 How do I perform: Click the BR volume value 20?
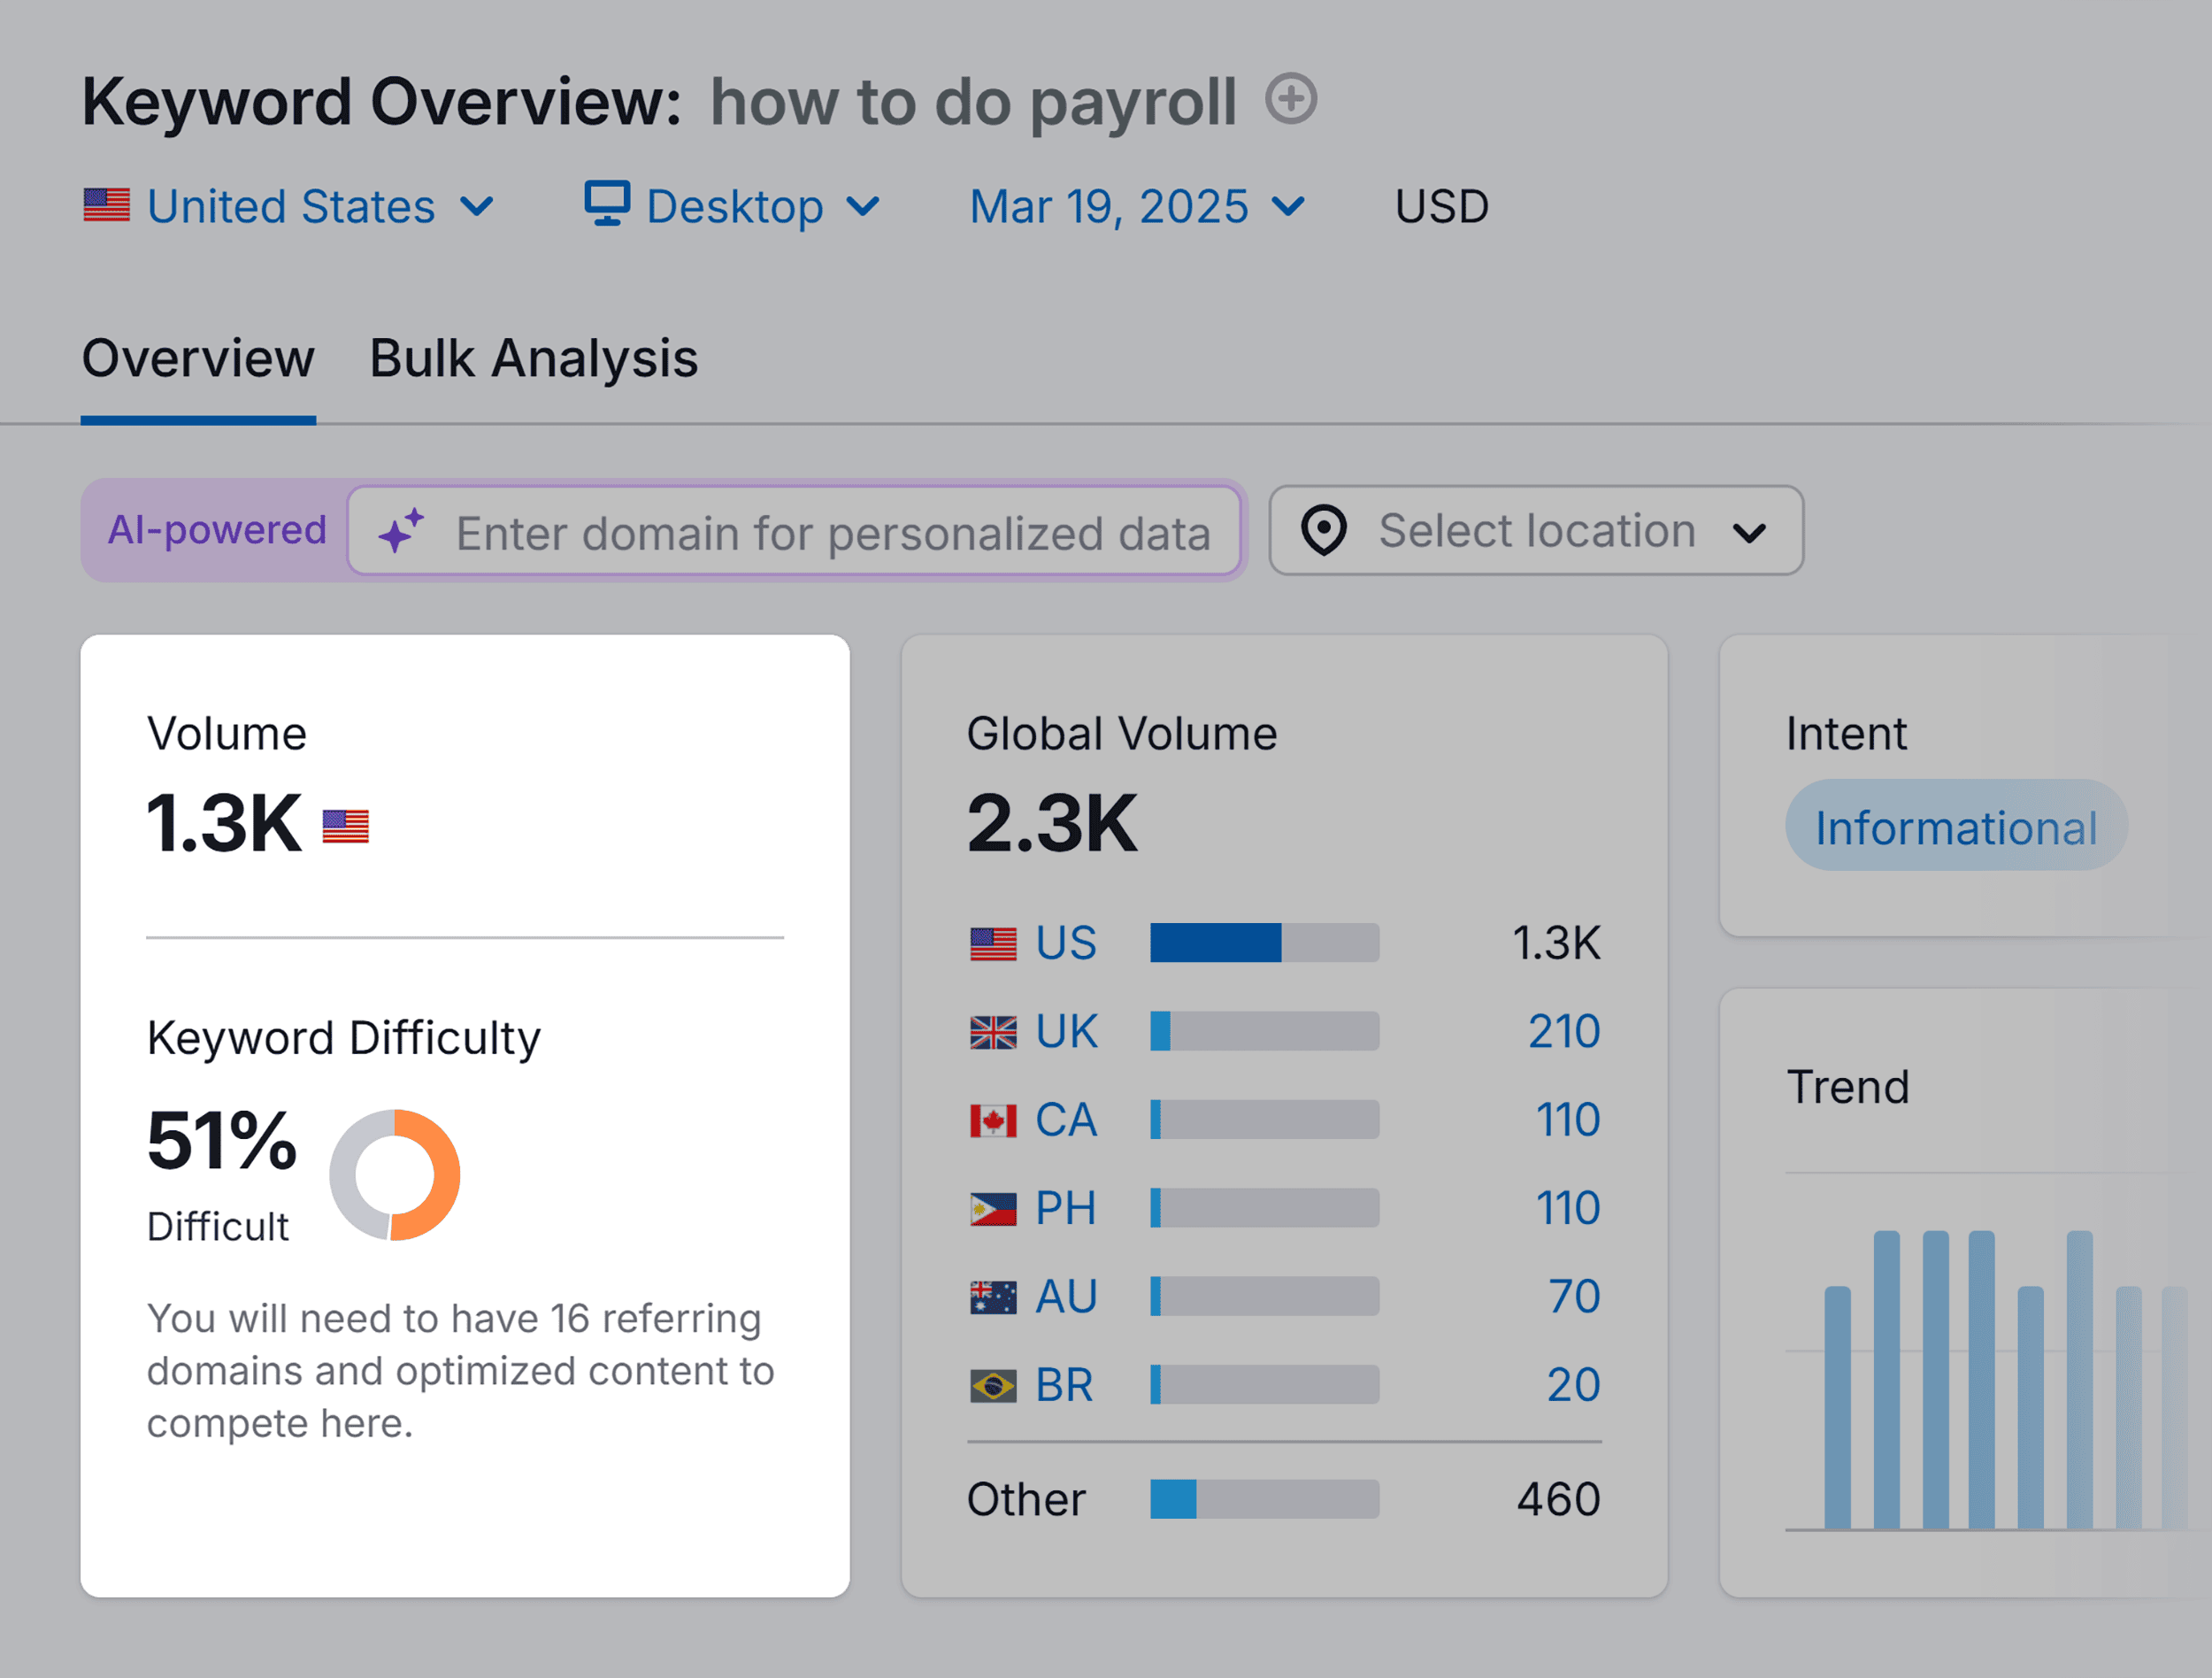(1573, 1385)
